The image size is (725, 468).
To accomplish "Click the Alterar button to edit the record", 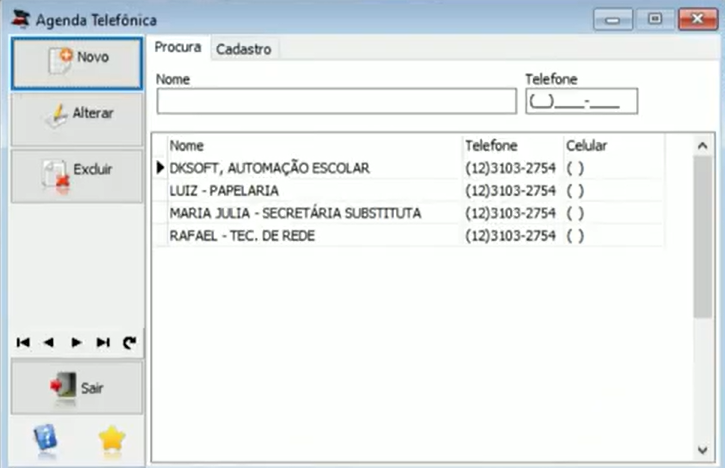I will (x=77, y=120).
